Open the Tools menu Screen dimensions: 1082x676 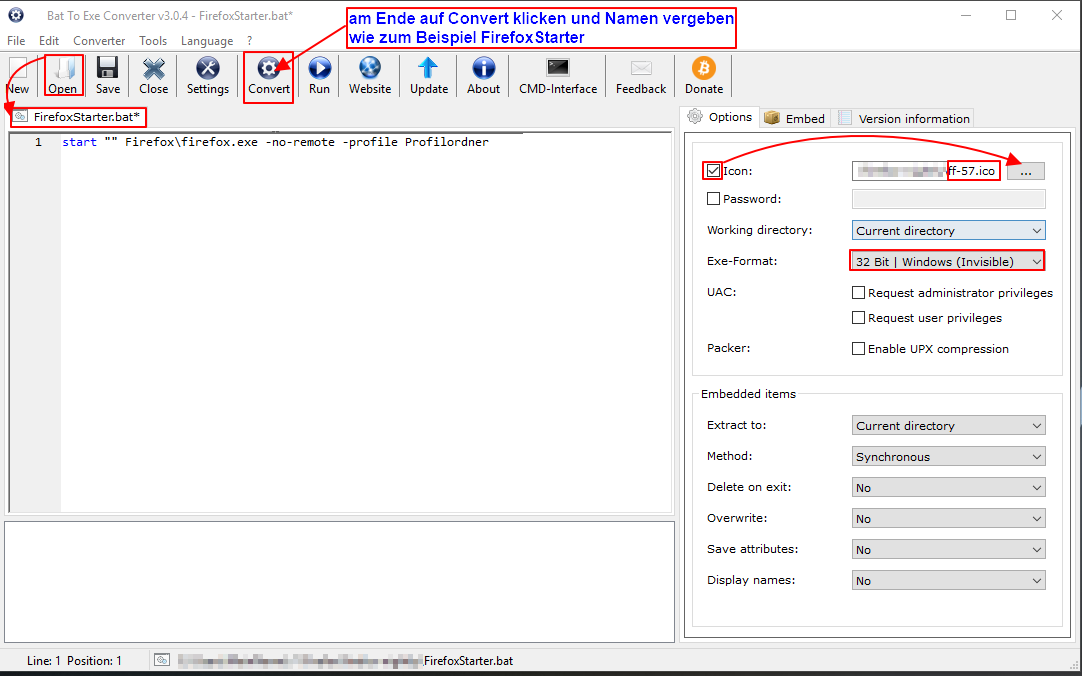153,41
